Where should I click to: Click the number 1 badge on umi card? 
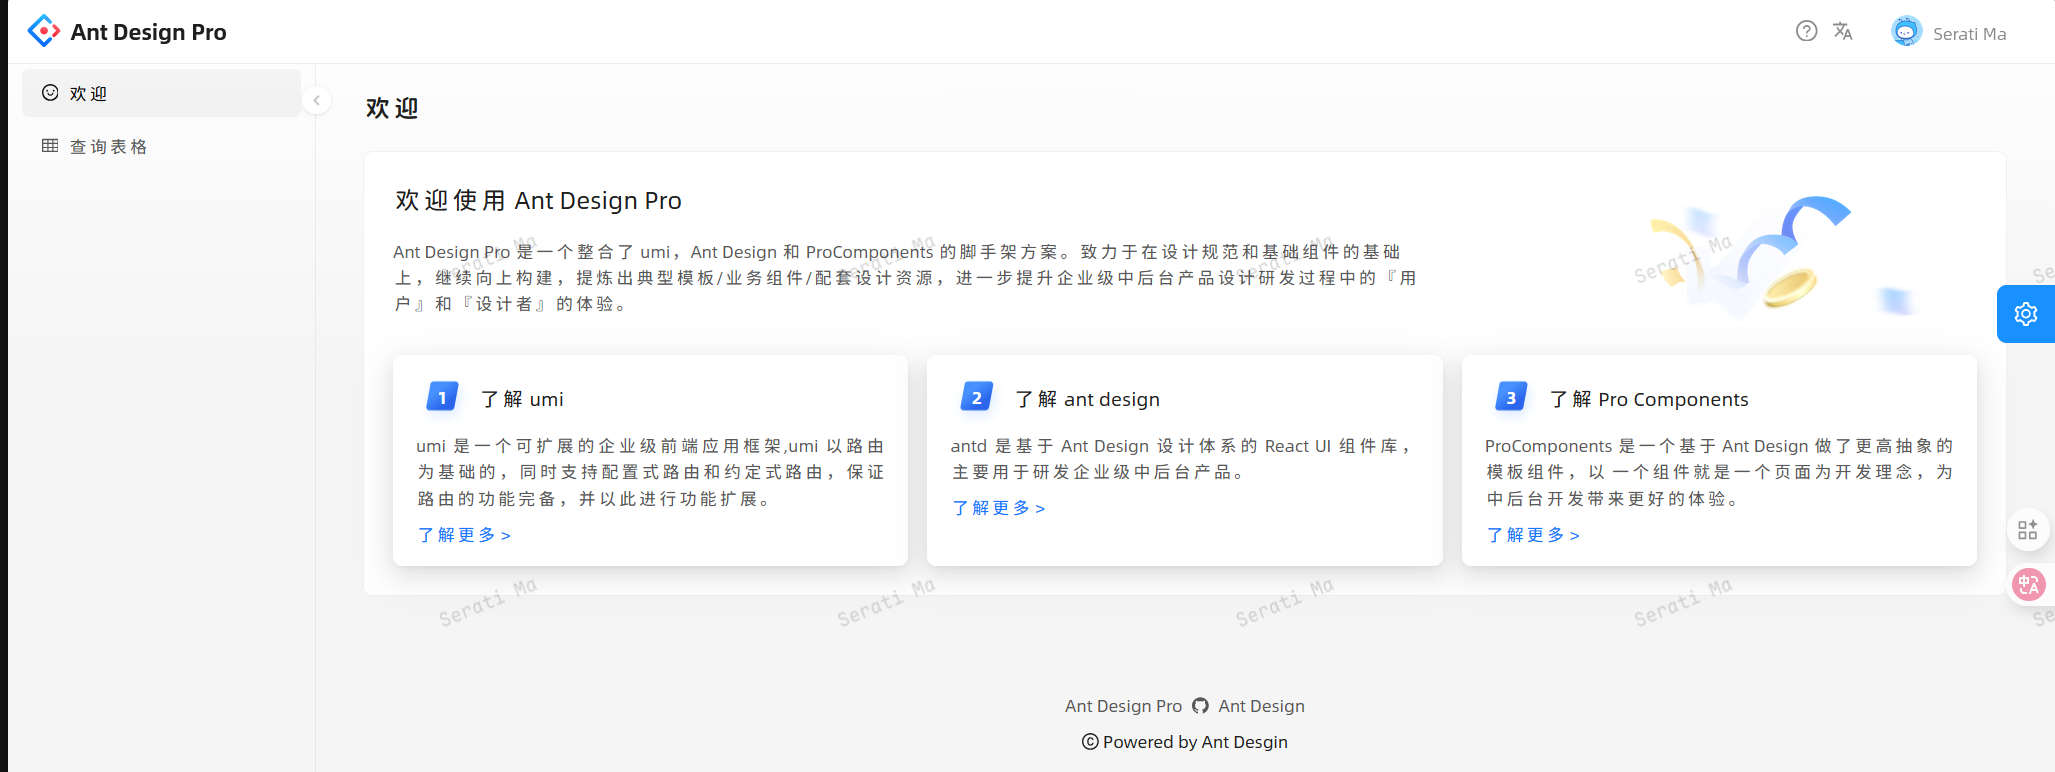click(x=442, y=397)
